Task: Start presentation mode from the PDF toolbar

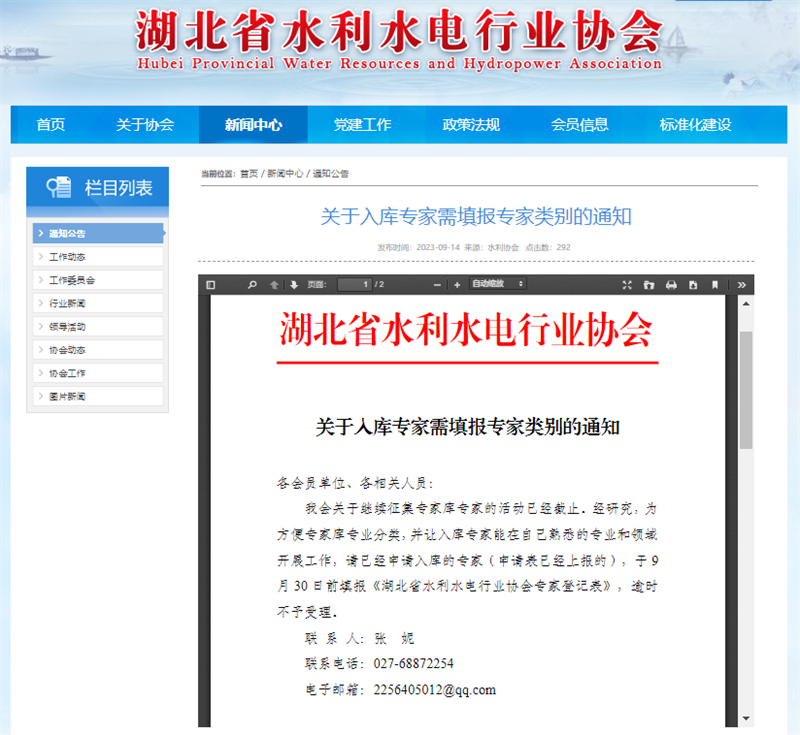Action: (x=625, y=285)
